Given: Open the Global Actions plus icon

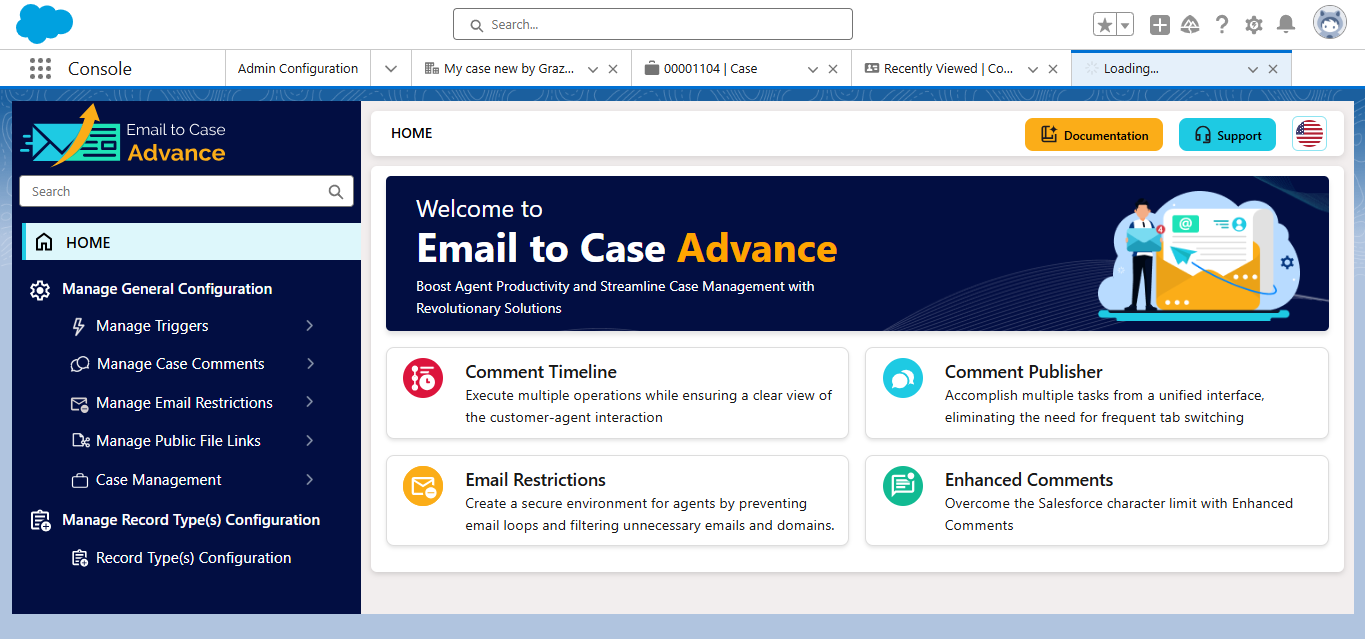Looking at the screenshot, I should pos(1159,25).
